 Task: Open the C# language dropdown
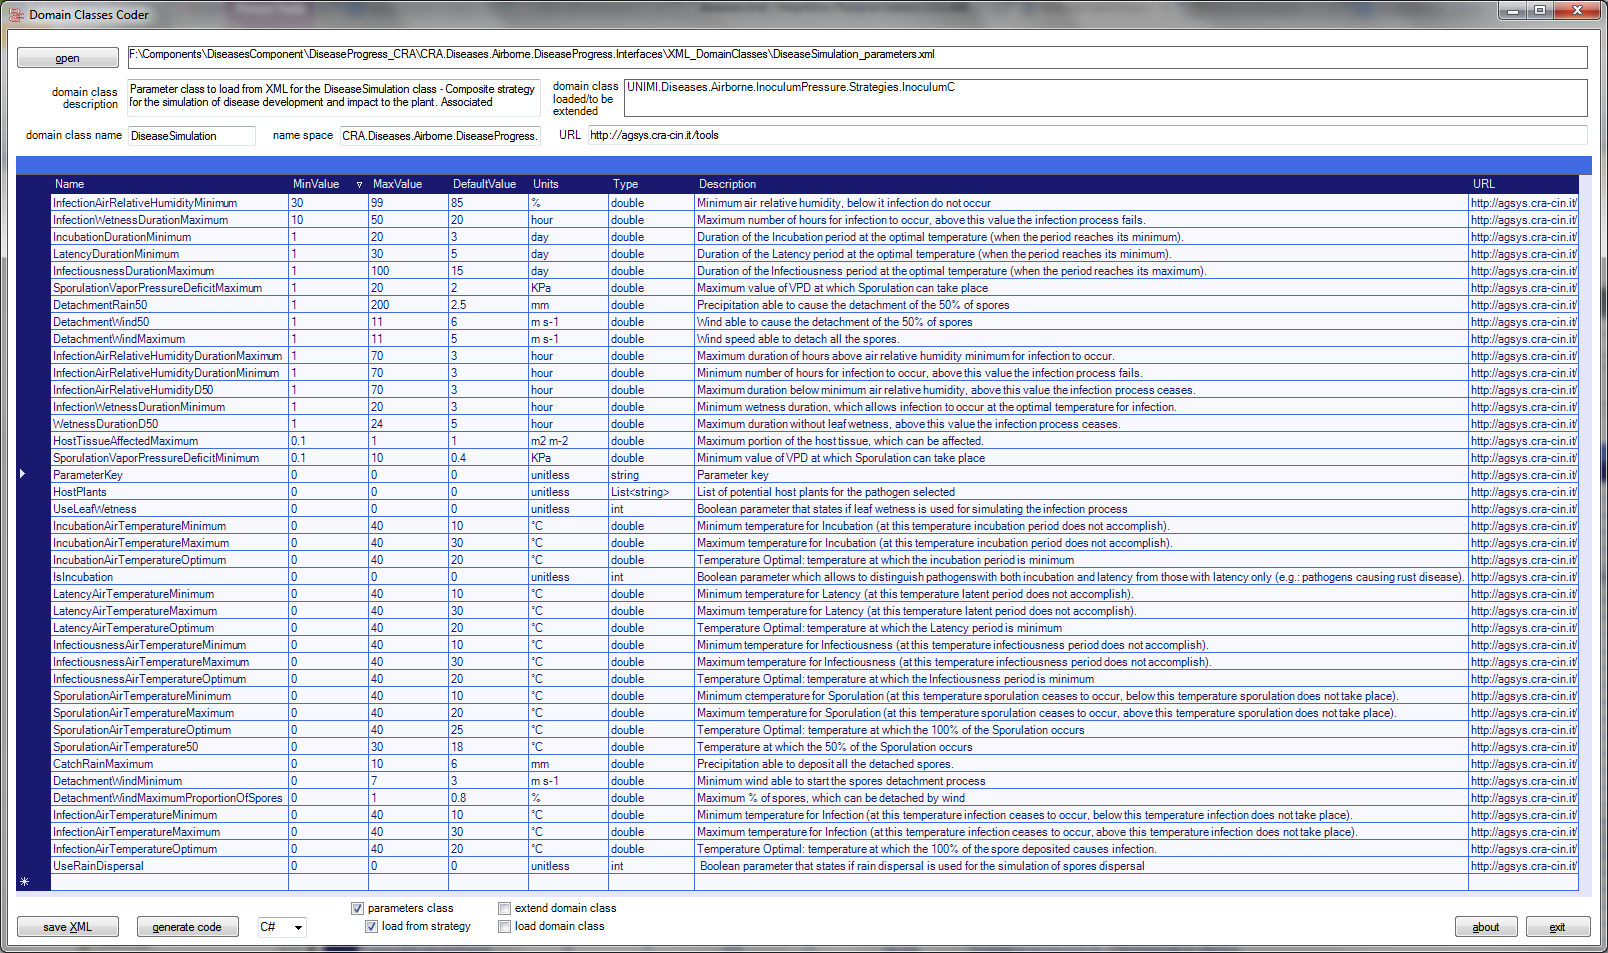point(282,927)
